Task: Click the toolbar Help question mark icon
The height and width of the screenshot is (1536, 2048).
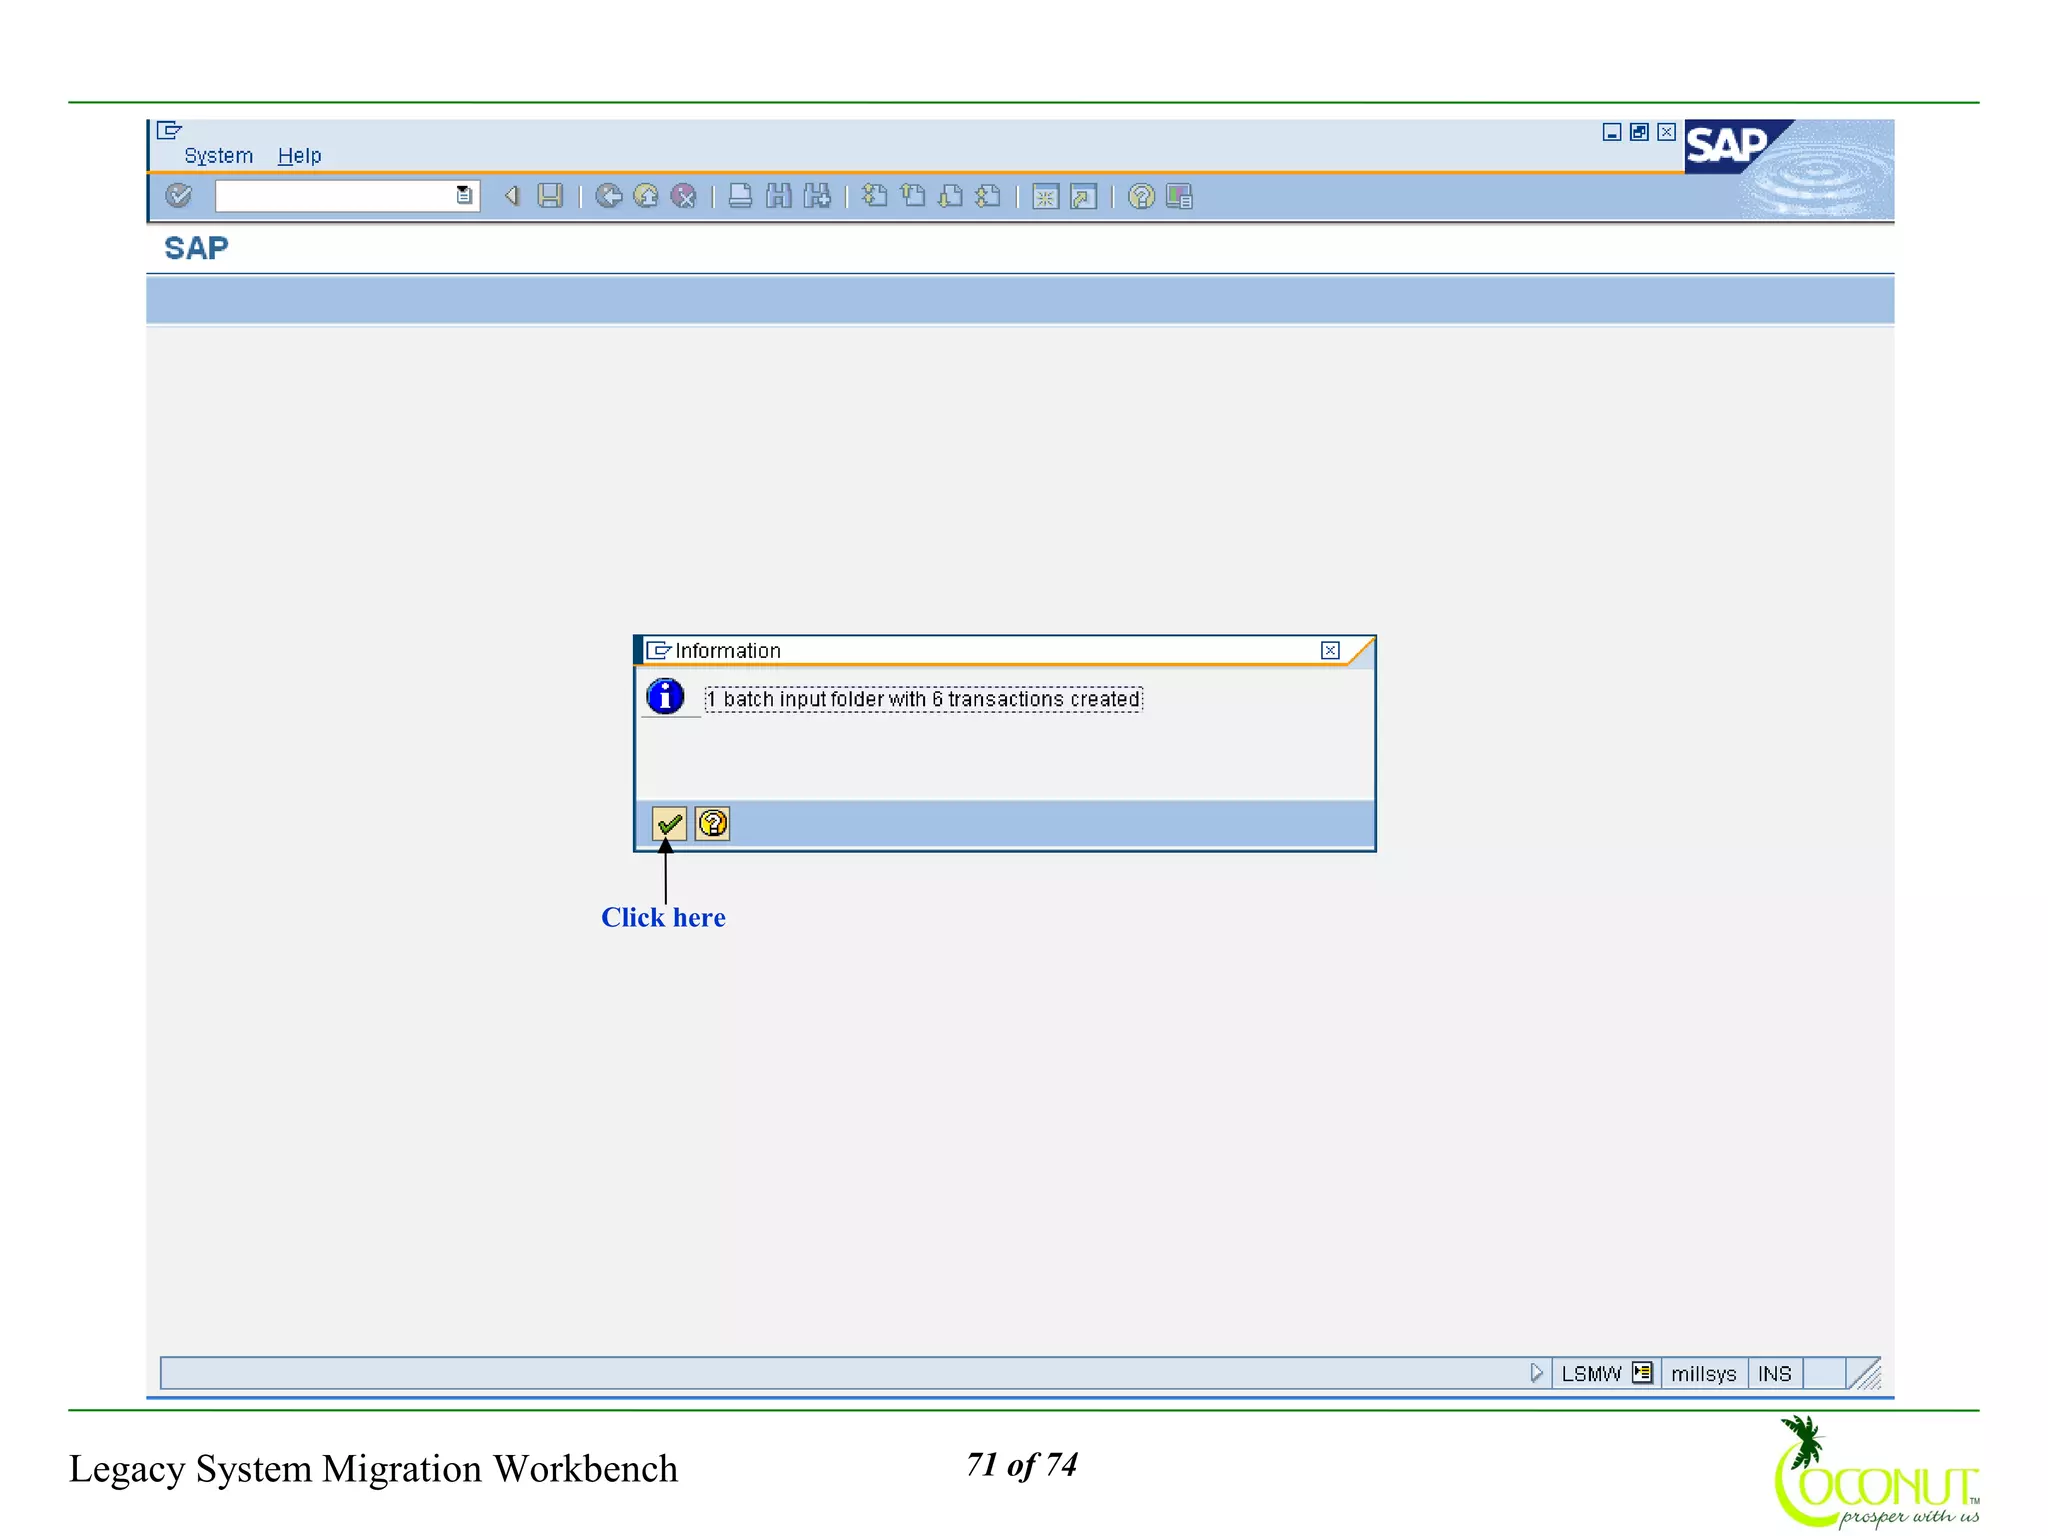Action: pyautogui.click(x=1141, y=196)
